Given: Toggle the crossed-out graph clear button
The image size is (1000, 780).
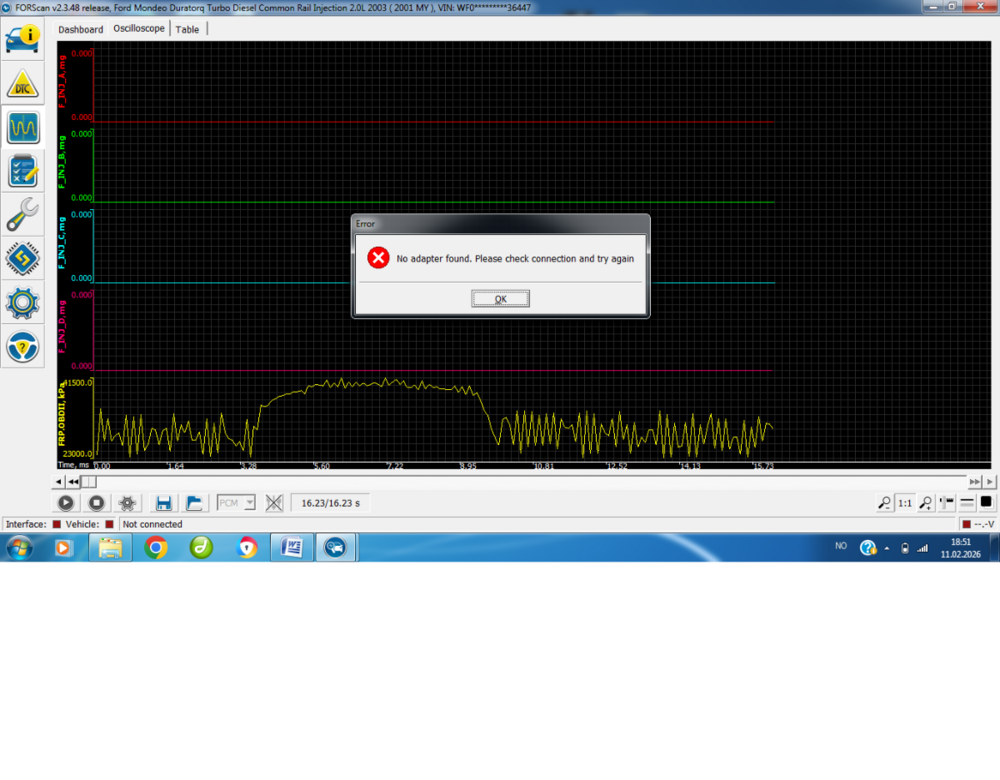Looking at the screenshot, I should (274, 503).
